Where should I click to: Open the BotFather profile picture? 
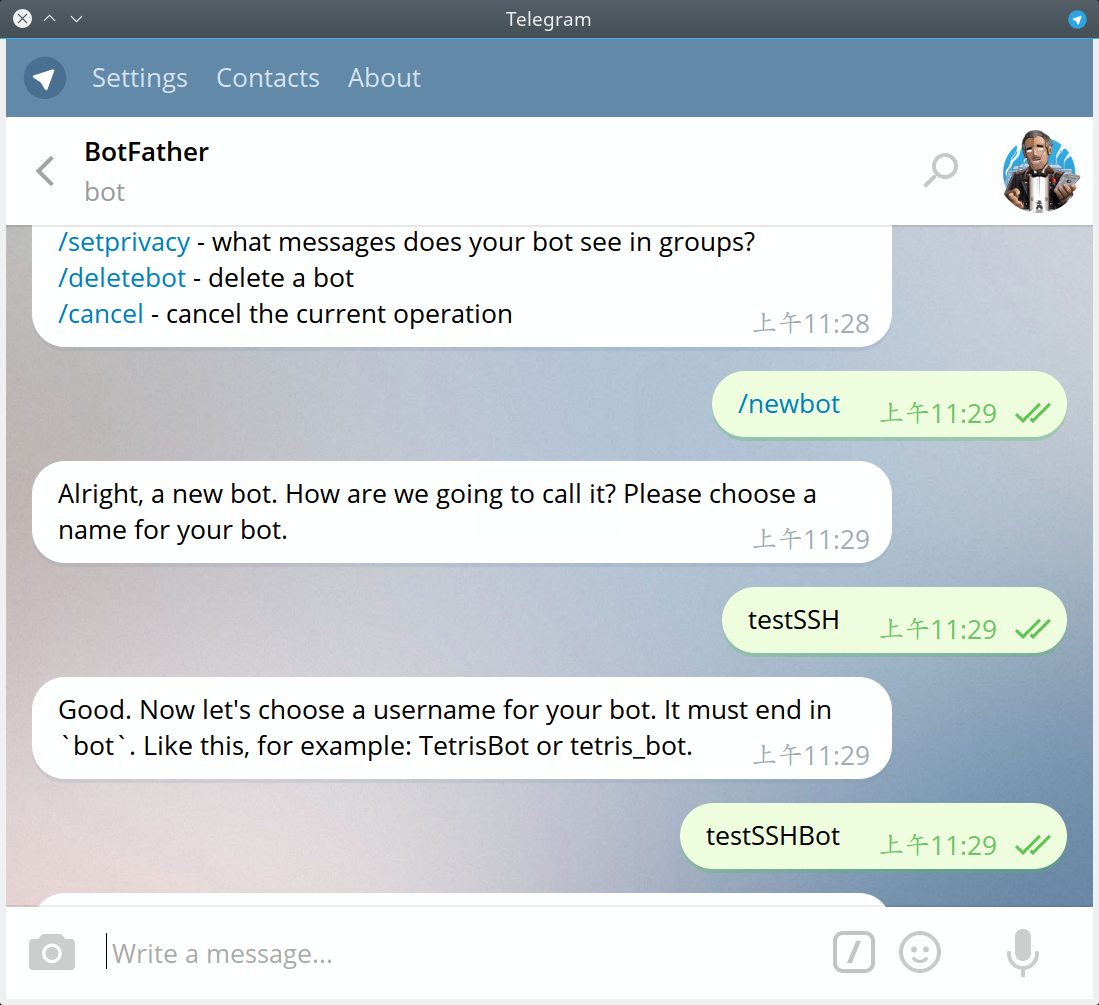pyautogui.click(x=1040, y=170)
